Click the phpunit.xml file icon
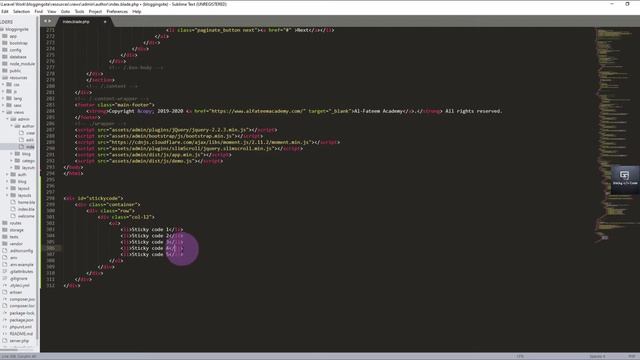 (5, 327)
